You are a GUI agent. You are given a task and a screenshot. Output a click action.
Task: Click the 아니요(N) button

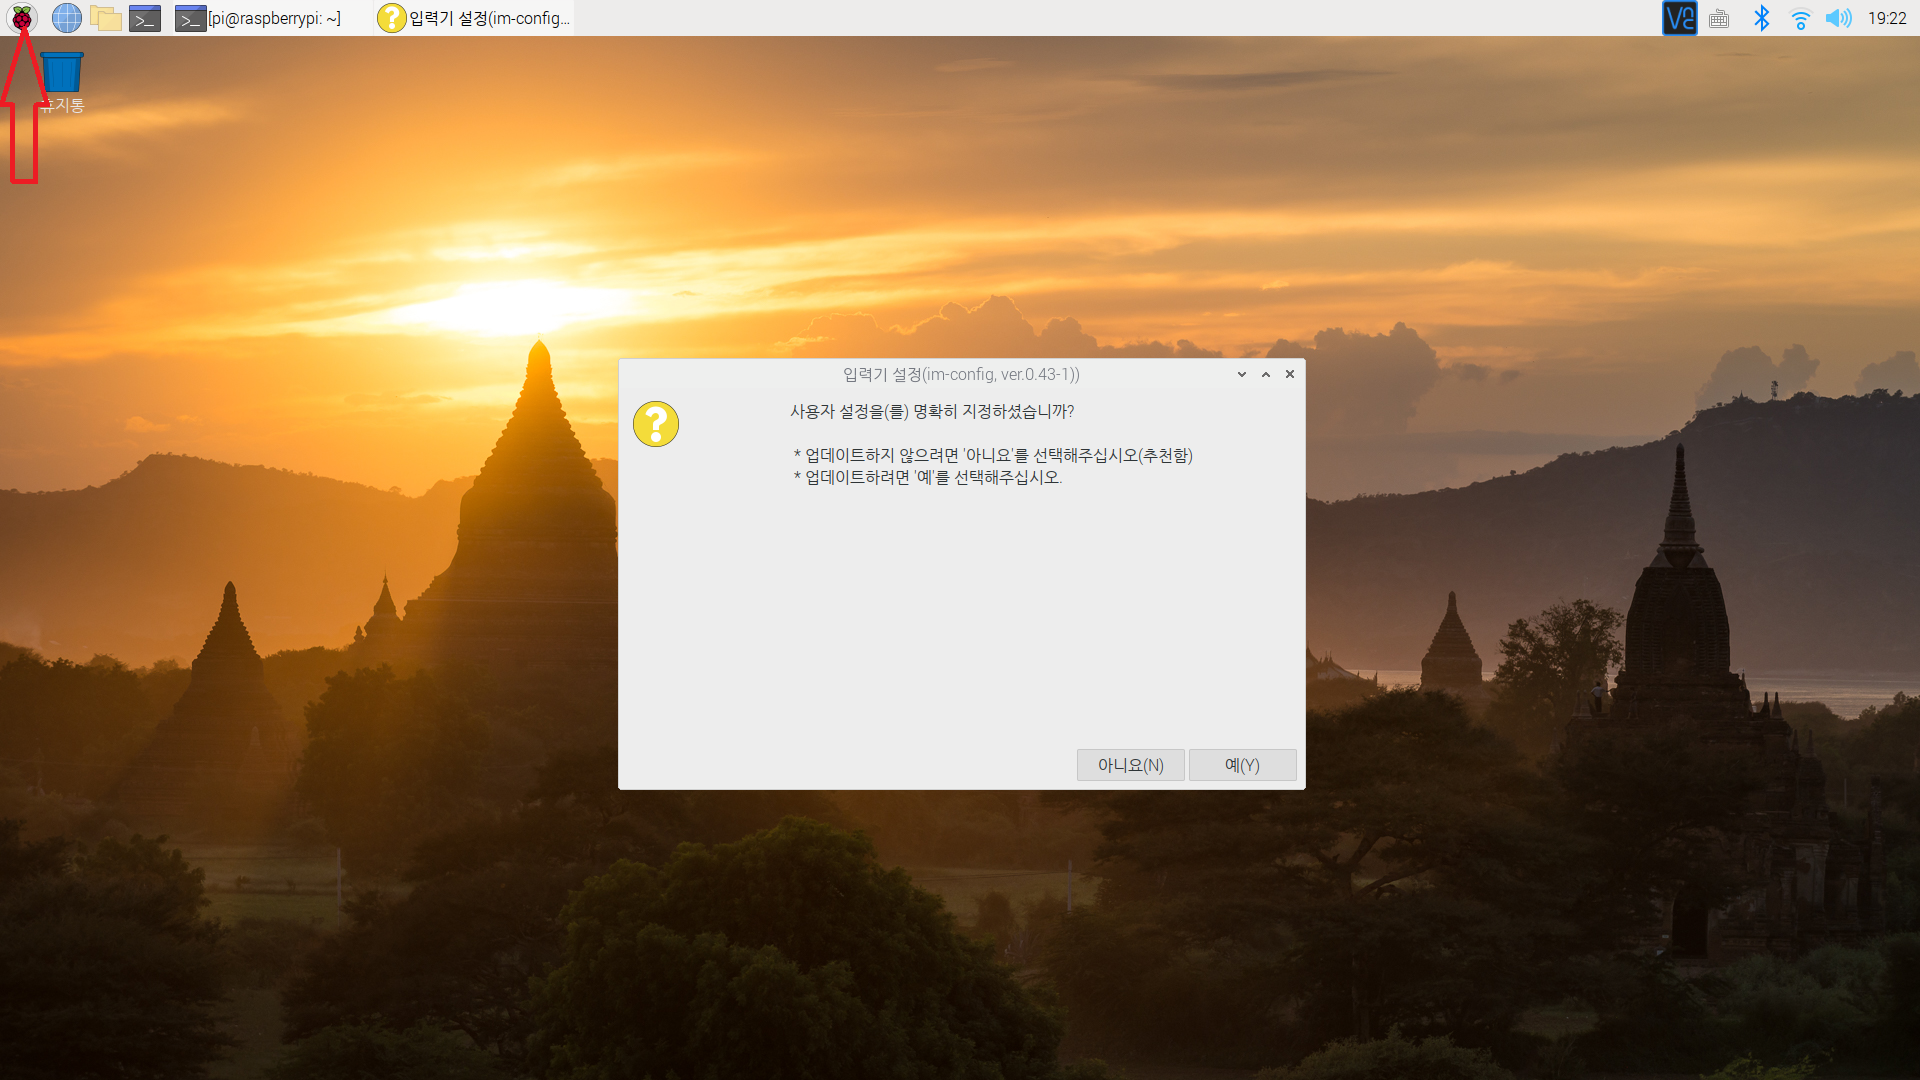click(1130, 765)
